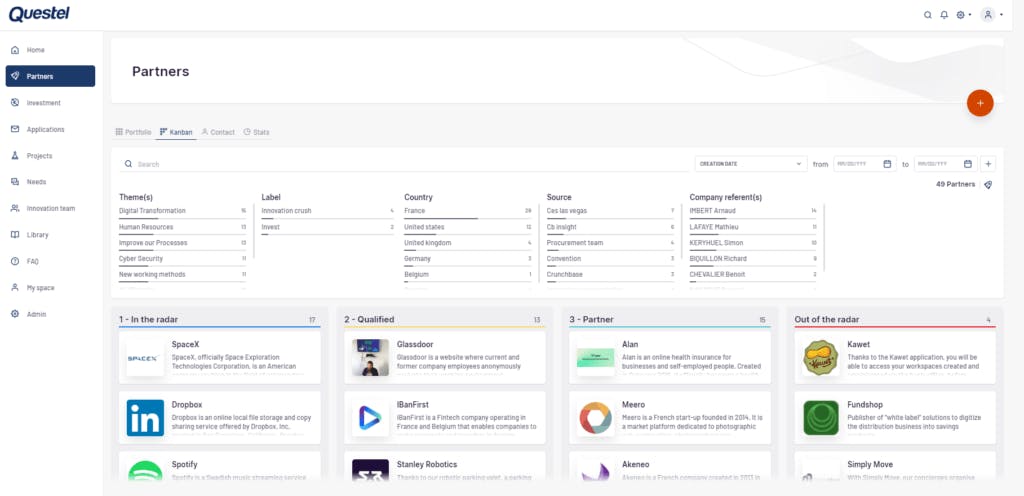This screenshot has width=1024, height=496.
Task: Filter by country United states
Action: [468, 227]
